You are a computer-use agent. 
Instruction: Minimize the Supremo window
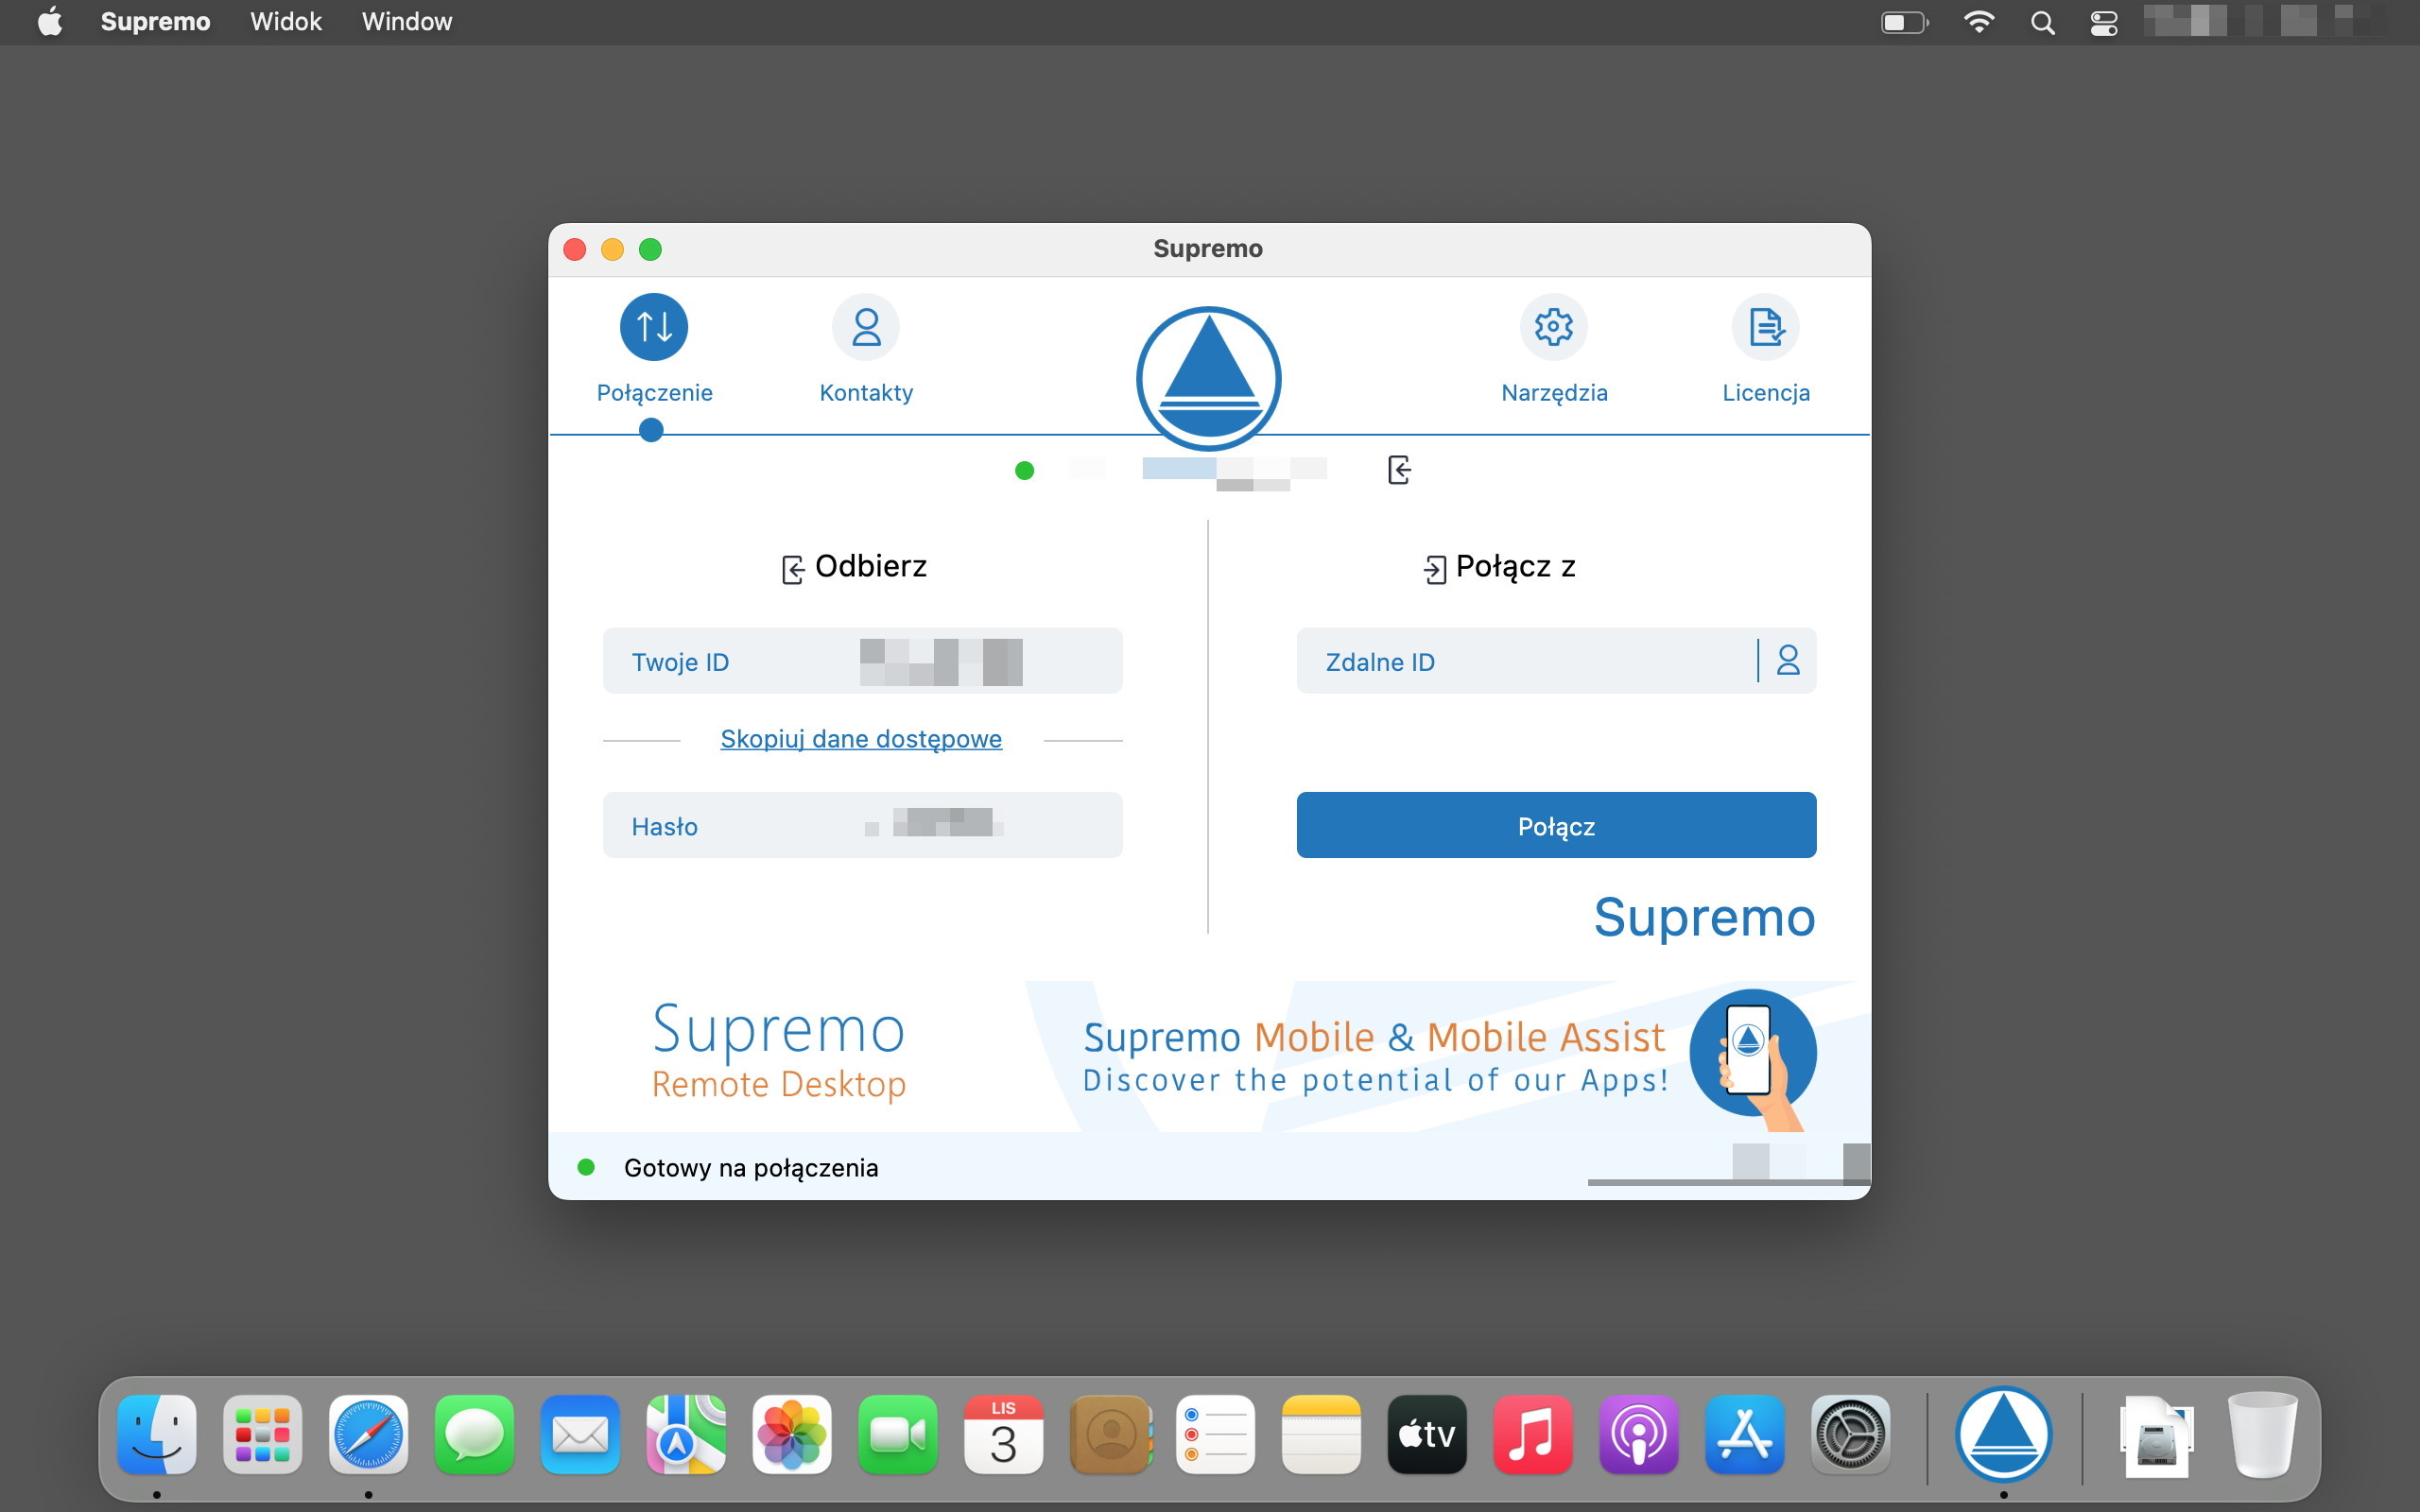point(613,249)
